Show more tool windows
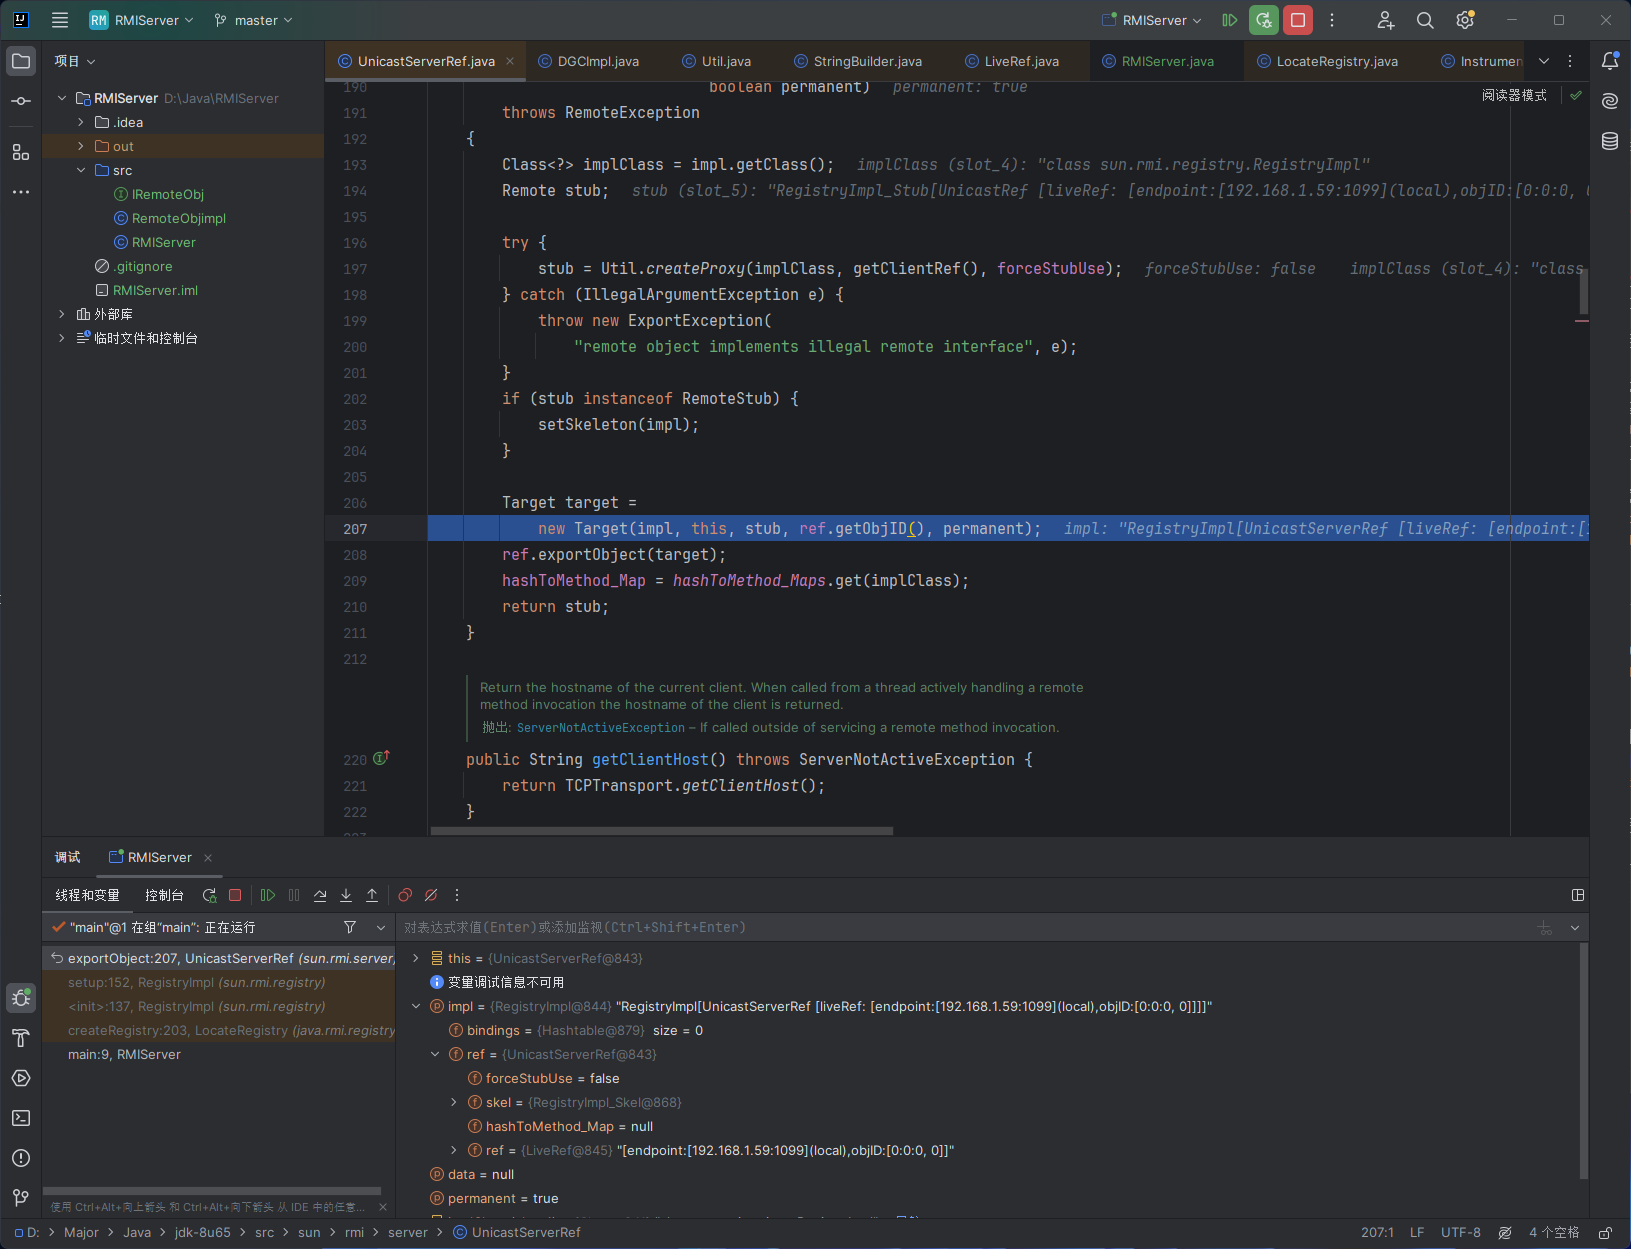Screen dimensions: 1631x1249 coord(21,192)
